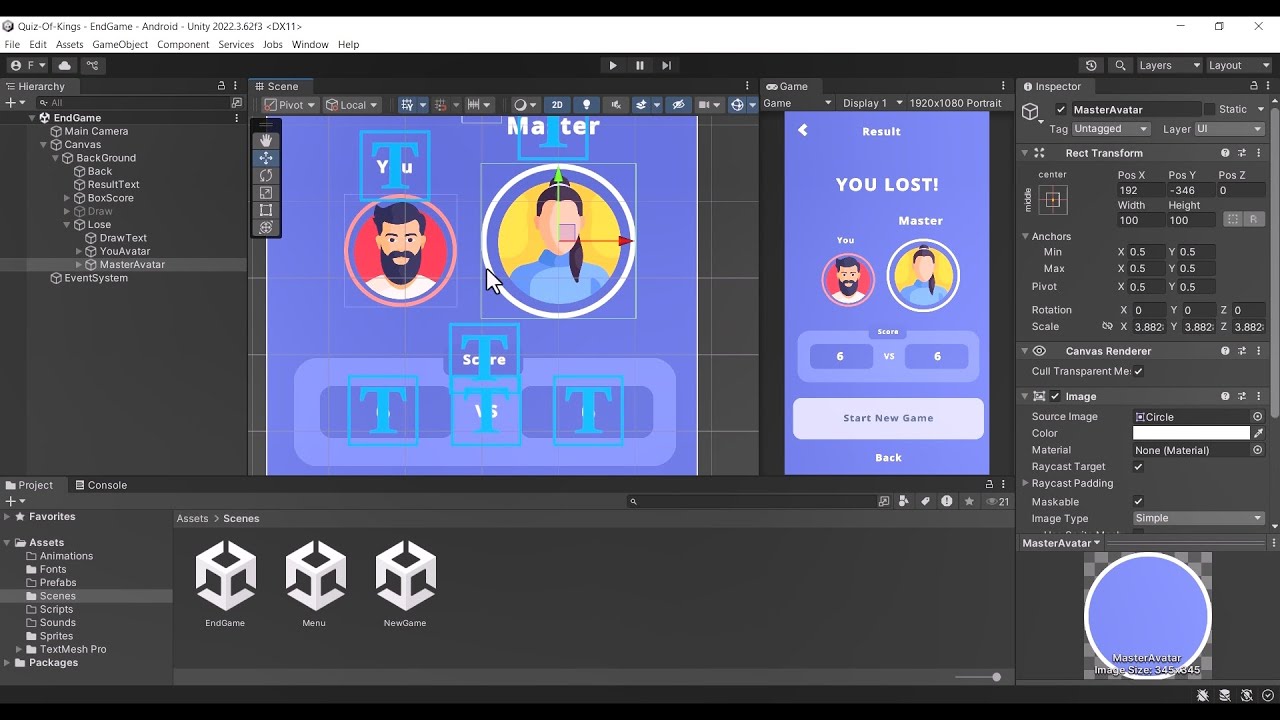1280x720 pixels.
Task: Select the Rotate tool in Scene toolbar
Action: pyautogui.click(x=266, y=175)
